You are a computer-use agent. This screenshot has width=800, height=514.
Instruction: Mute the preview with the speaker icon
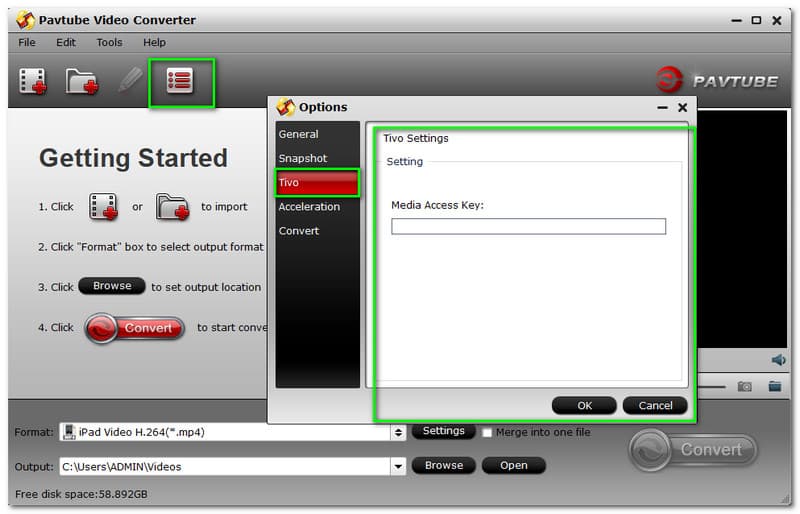click(x=778, y=360)
